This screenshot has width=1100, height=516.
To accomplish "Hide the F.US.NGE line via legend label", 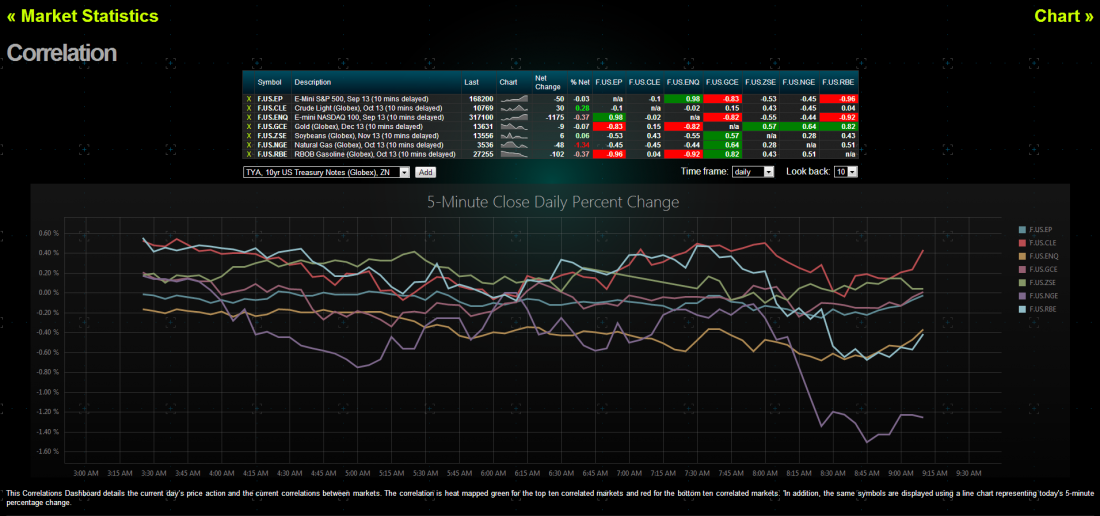I will 1044,296.
